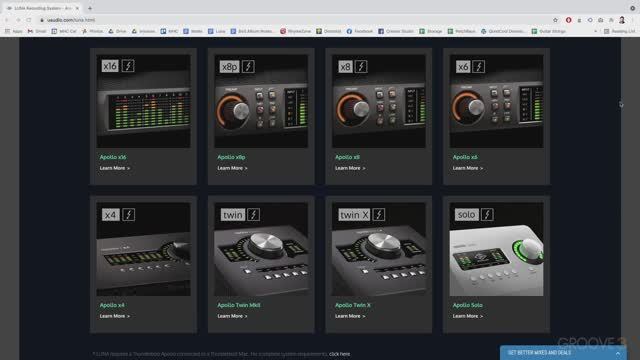Click the x16 badge label
This screenshot has height=360, width=640.
click(x=110, y=66)
